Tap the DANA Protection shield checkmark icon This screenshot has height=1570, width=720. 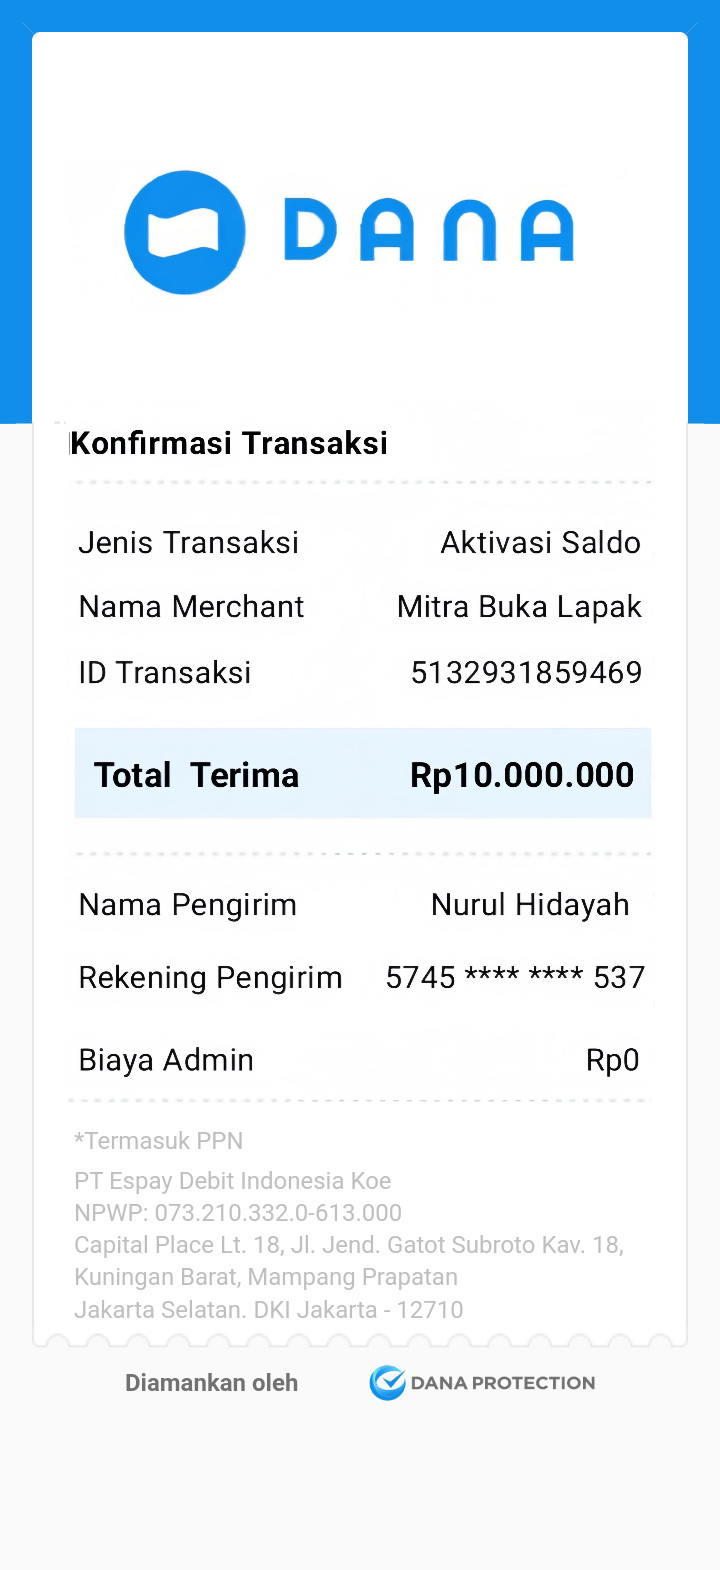387,1382
